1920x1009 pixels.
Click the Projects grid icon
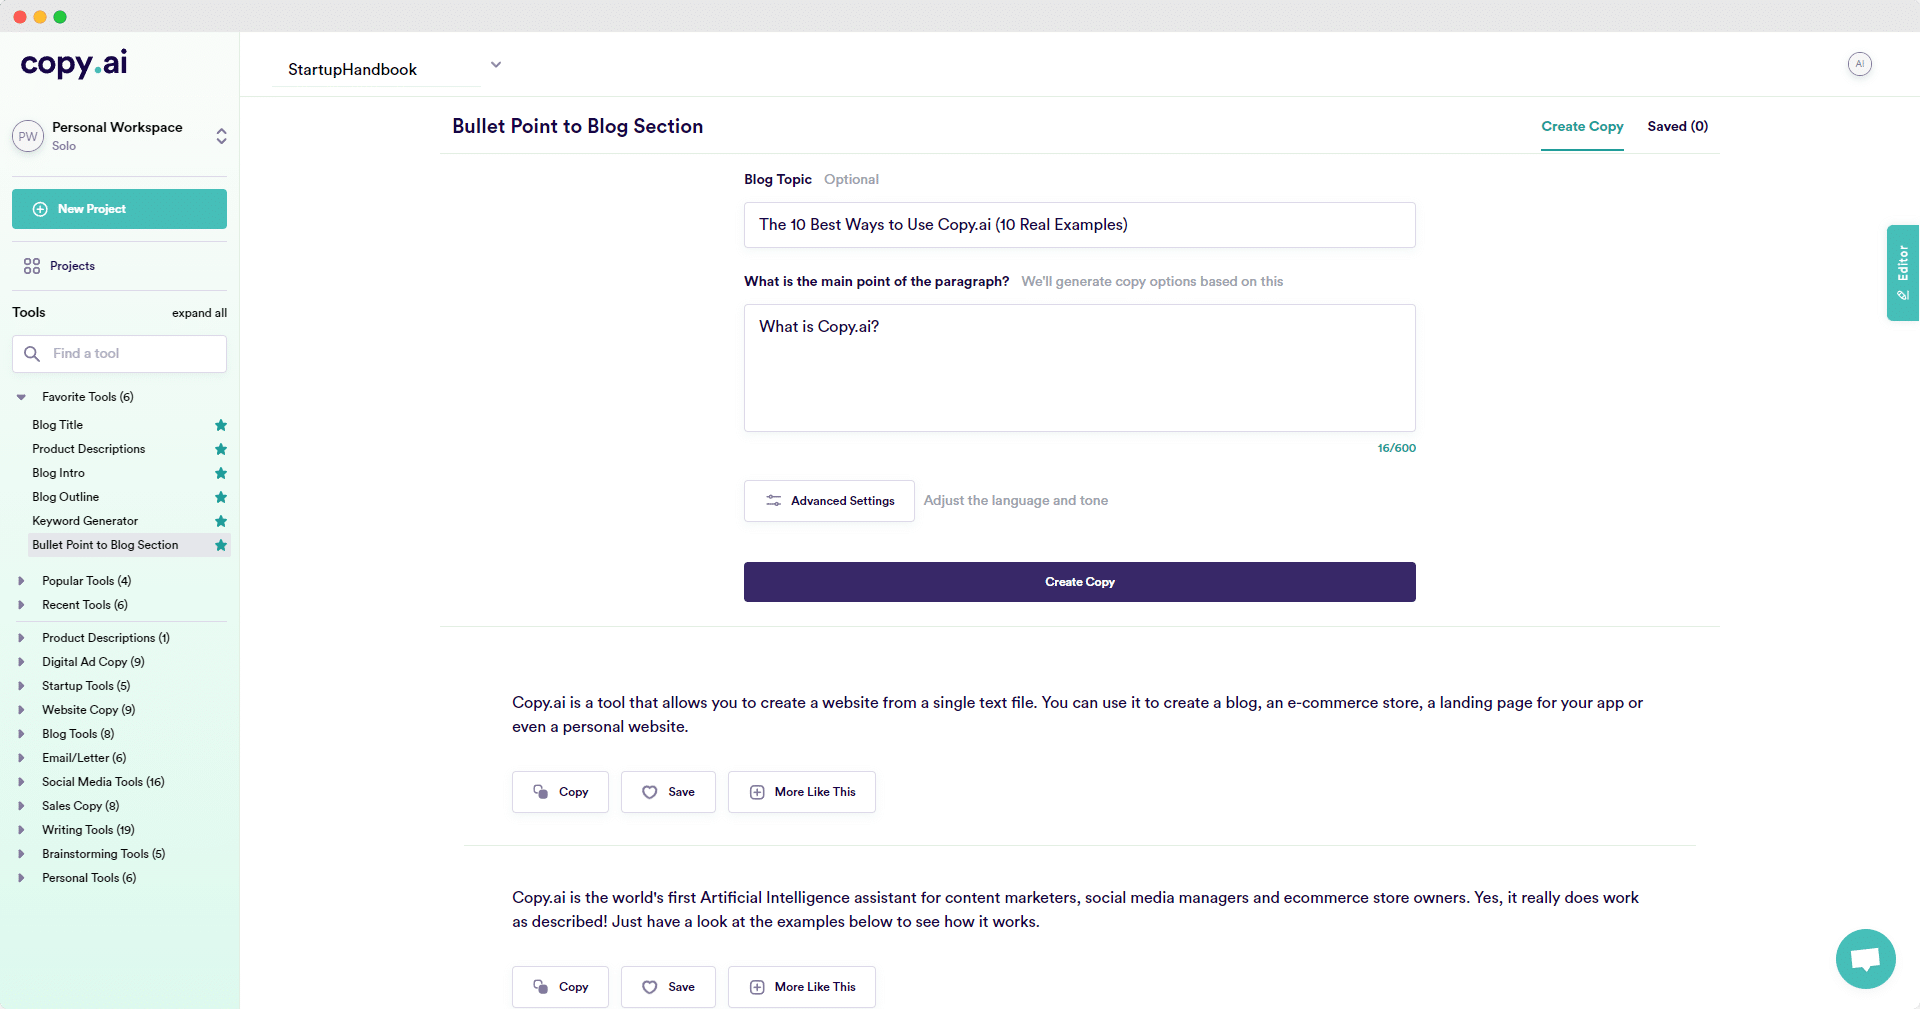(32, 266)
